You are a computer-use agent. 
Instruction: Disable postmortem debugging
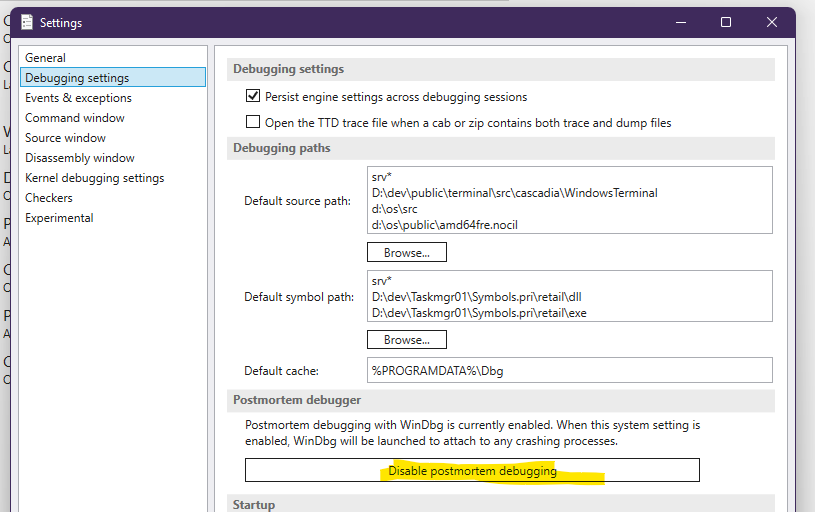click(472, 470)
